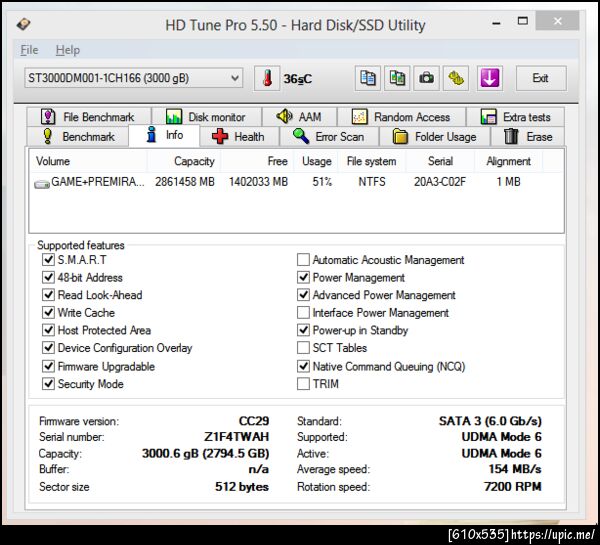
Task: Click the HD Tune title bar app icon
Action: (x=23, y=24)
